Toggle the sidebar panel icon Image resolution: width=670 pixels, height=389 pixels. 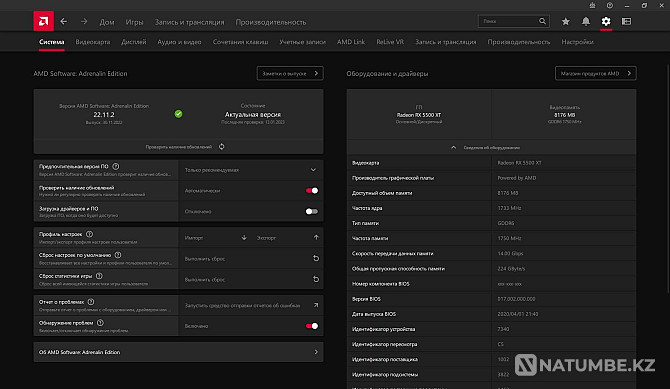tap(626, 21)
